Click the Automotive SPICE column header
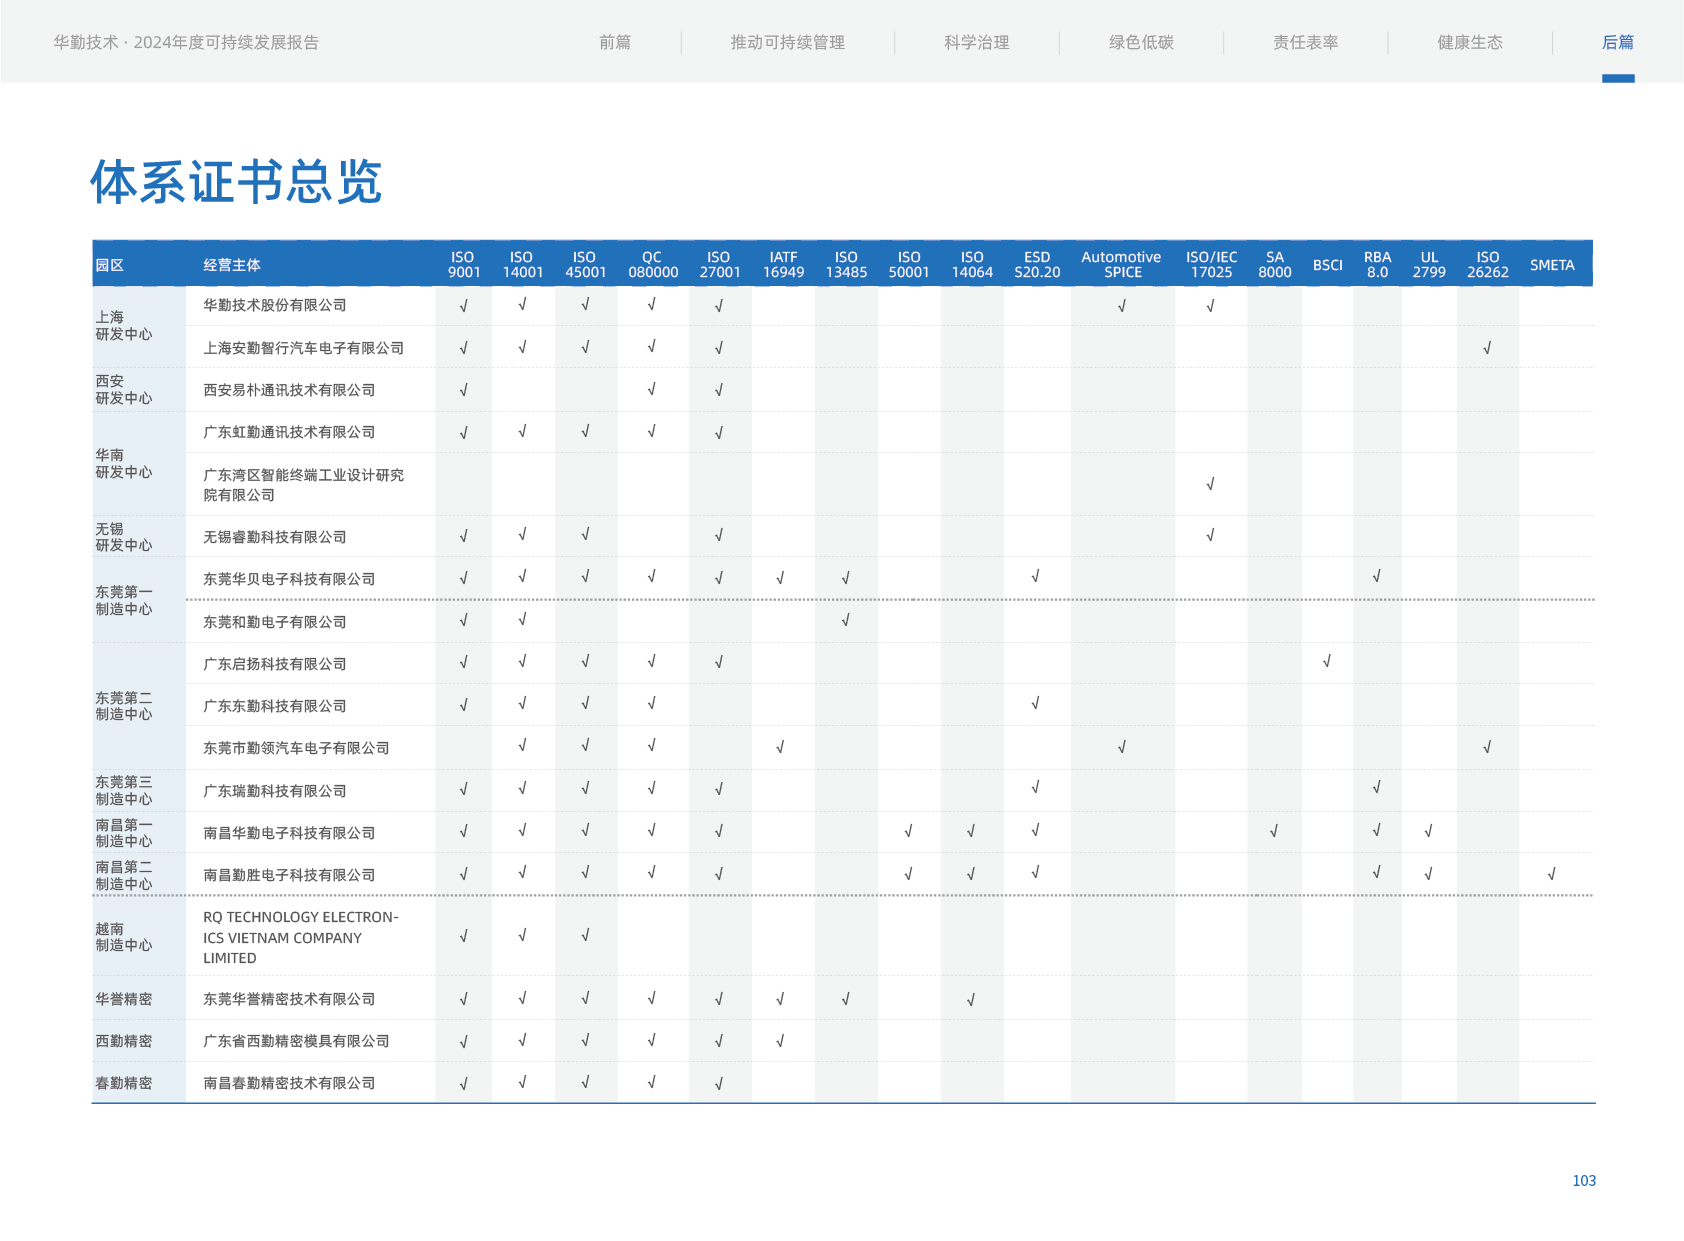1684x1241 pixels. coord(1121,265)
